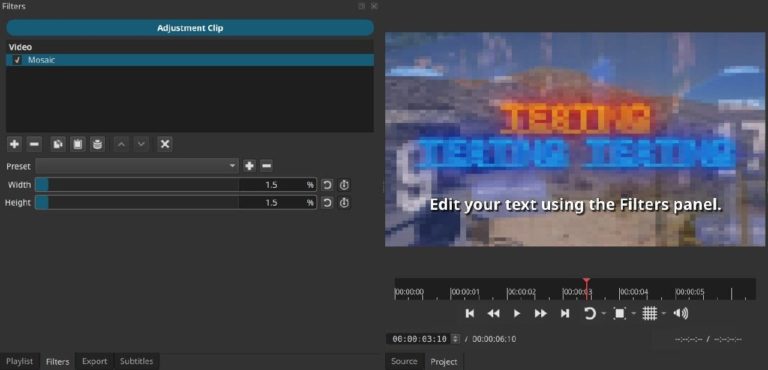Click the Adjustment Clip header button

pyautogui.click(x=190, y=28)
